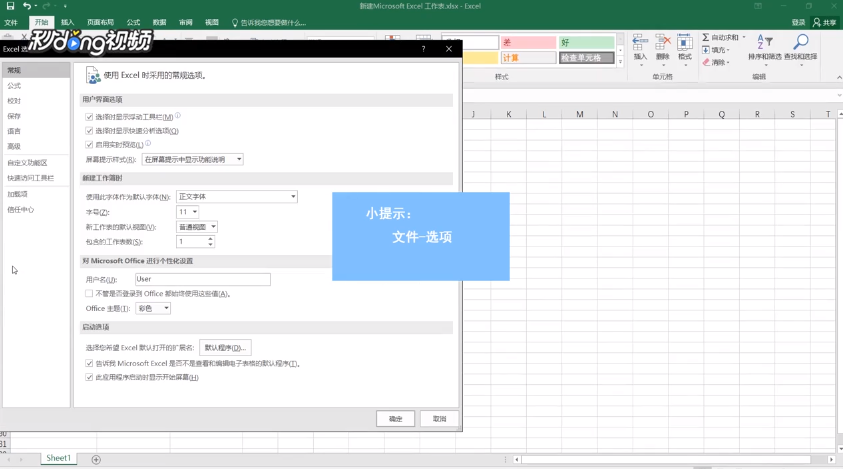Select Save category in options sidebar
The image size is (843, 469).
click(36, 116)
